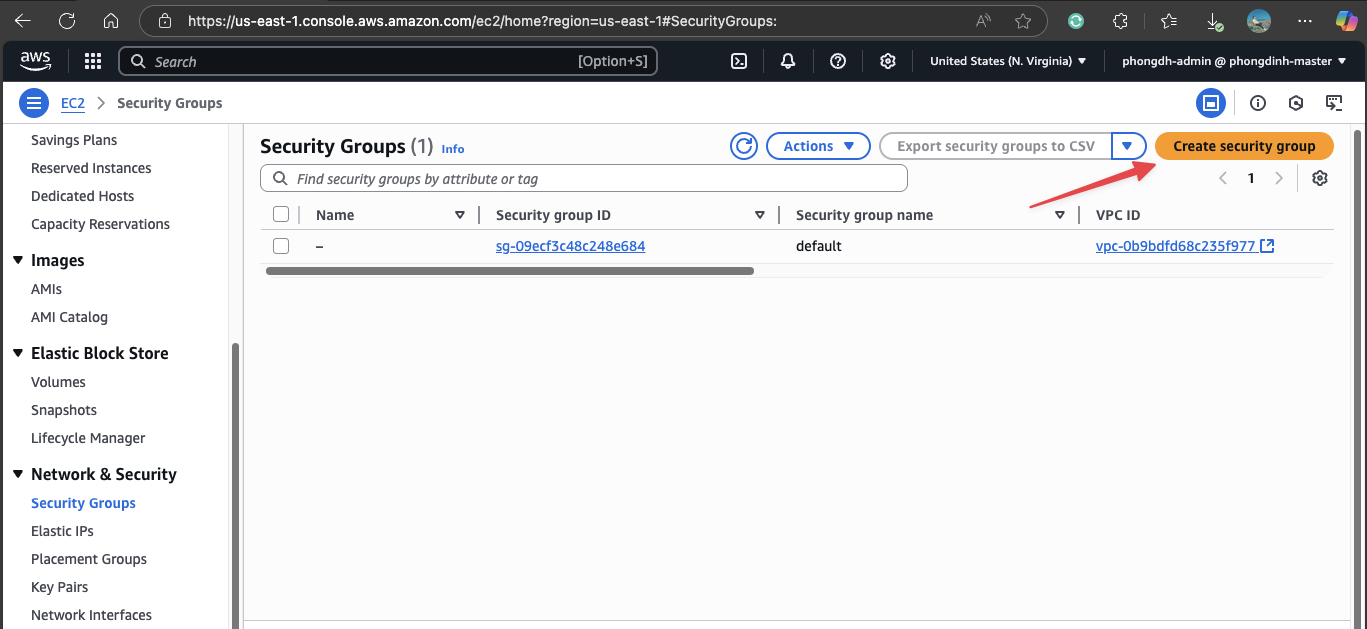Viewport: 1367px width, 629px height.
Task: Open browser downloads icon
Action: (x=1213, y=21)
